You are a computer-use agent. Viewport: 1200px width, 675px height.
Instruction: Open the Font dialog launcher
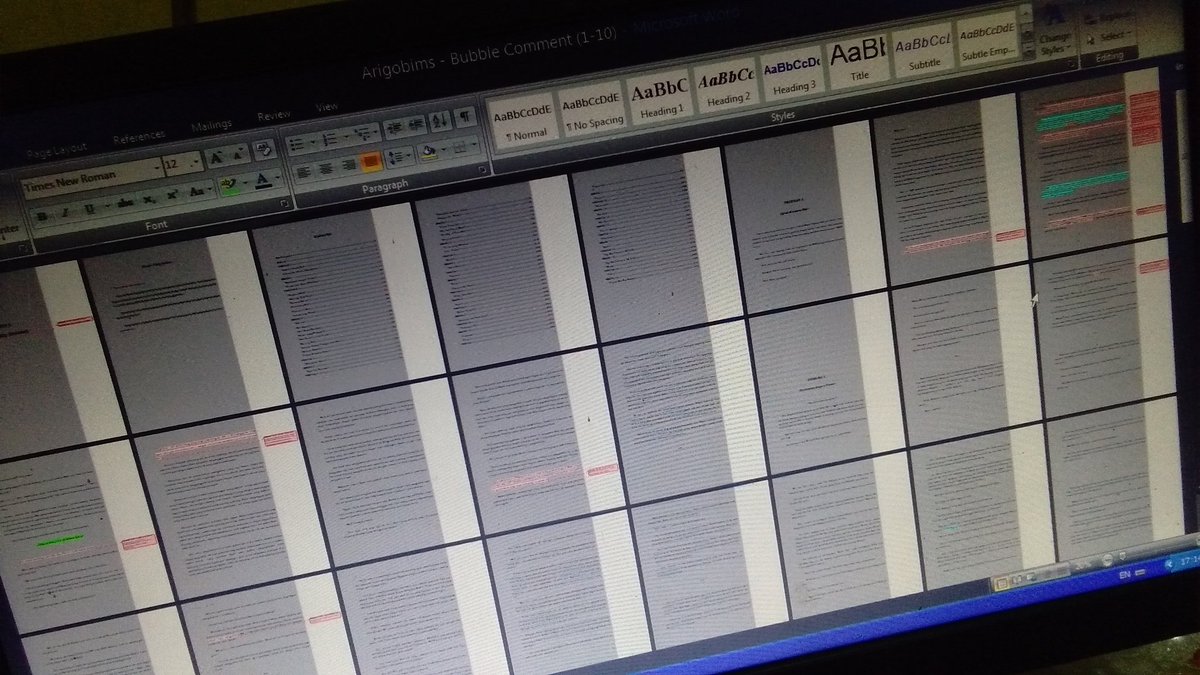point(285,203)
